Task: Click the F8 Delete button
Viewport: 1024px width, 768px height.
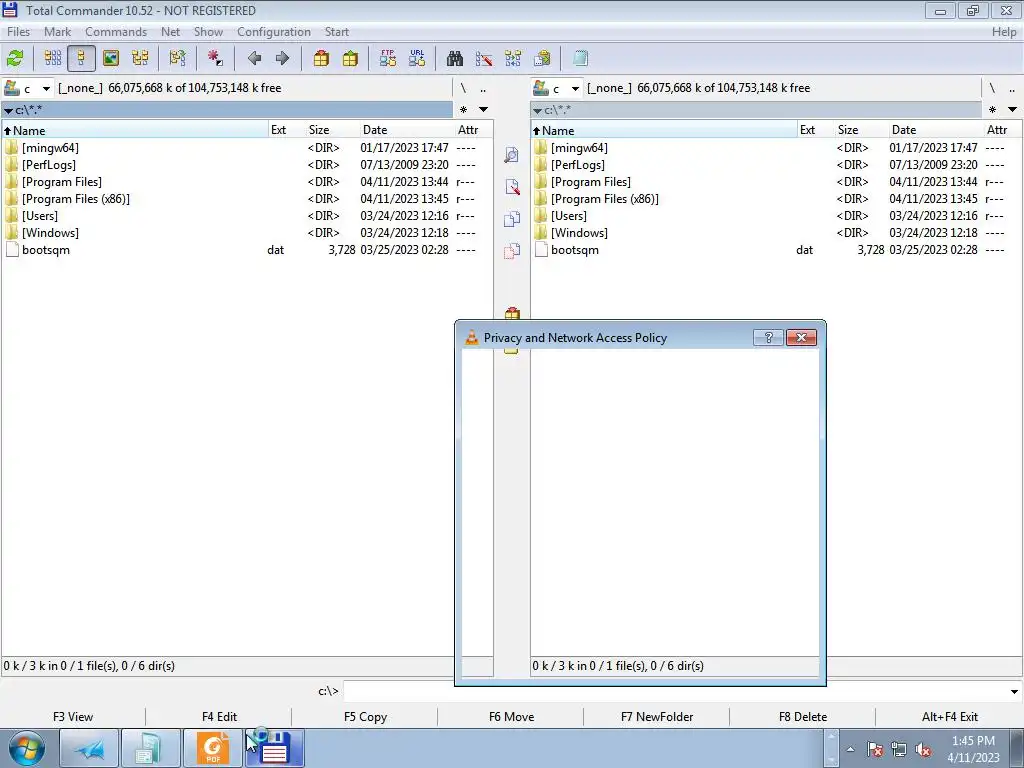Action: [803, 716]
